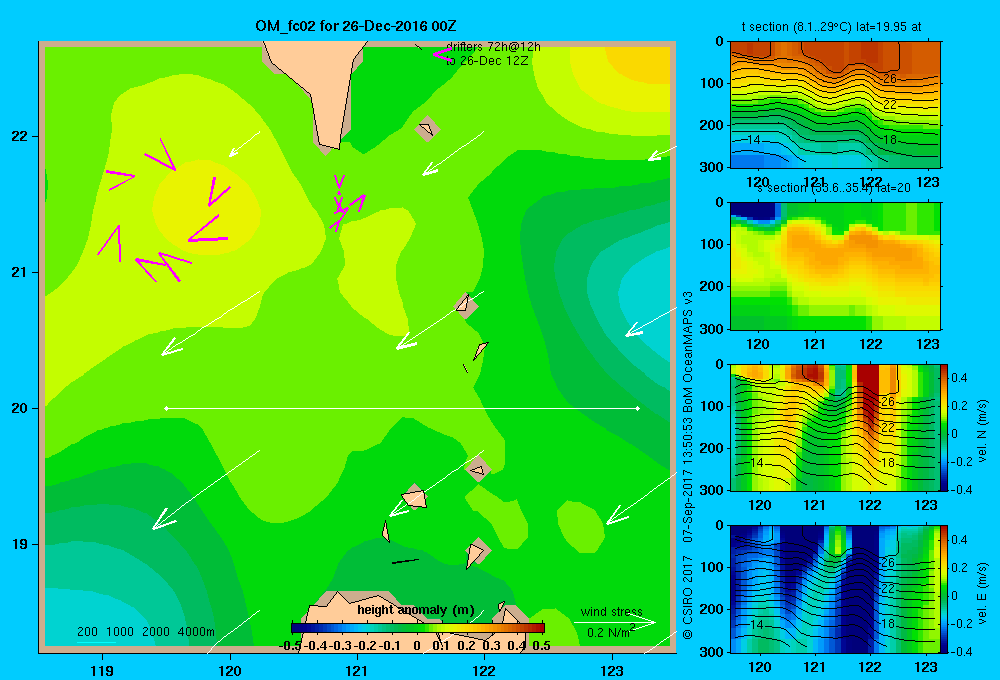
Task: Click the 0.5 tick on height anomaly colorbar
Action: [541, 646]
